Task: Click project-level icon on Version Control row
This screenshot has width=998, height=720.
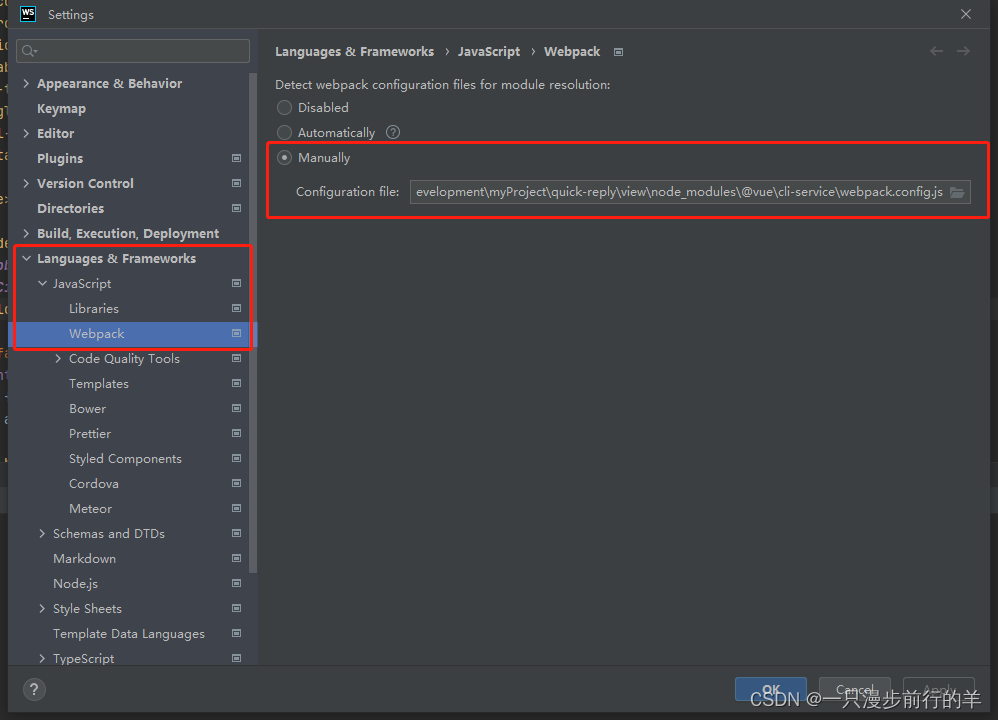Action: coord(236,183)
